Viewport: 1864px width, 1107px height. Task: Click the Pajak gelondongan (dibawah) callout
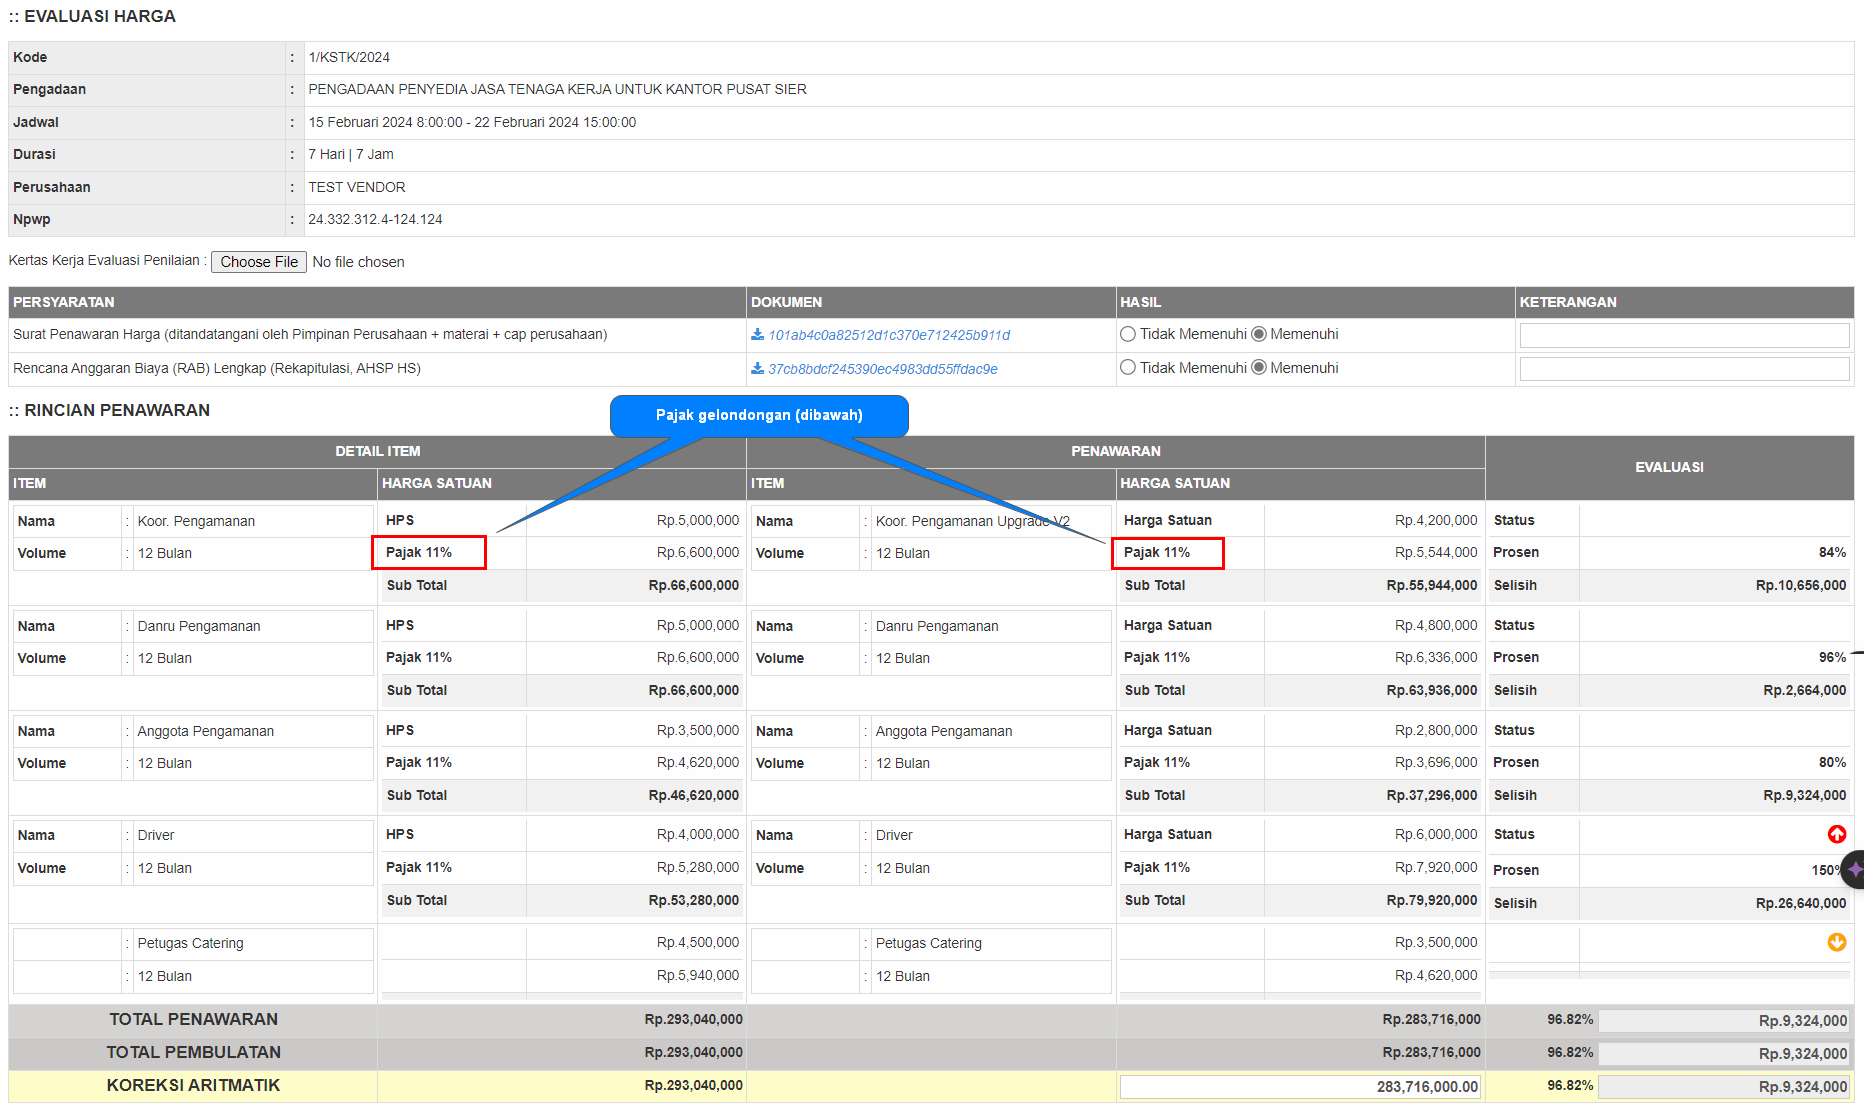point(759,415)
